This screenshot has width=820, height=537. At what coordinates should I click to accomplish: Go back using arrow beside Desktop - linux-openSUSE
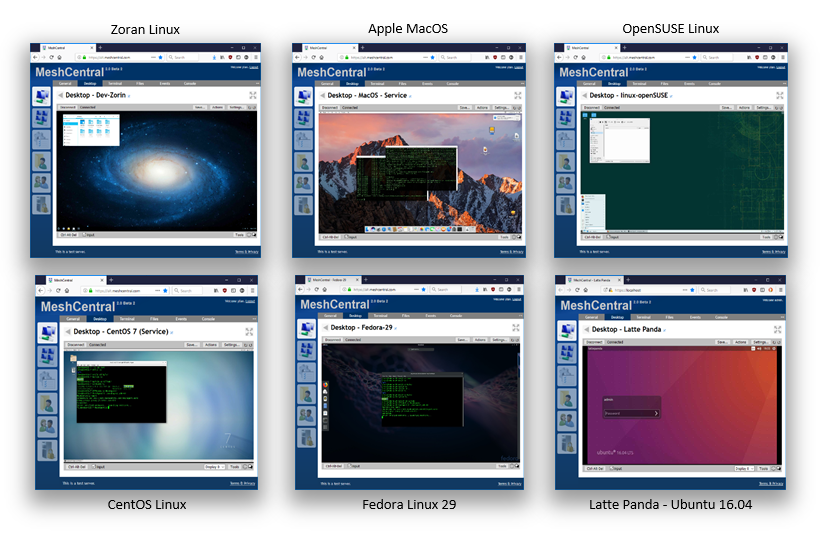(x=585, y=95)
